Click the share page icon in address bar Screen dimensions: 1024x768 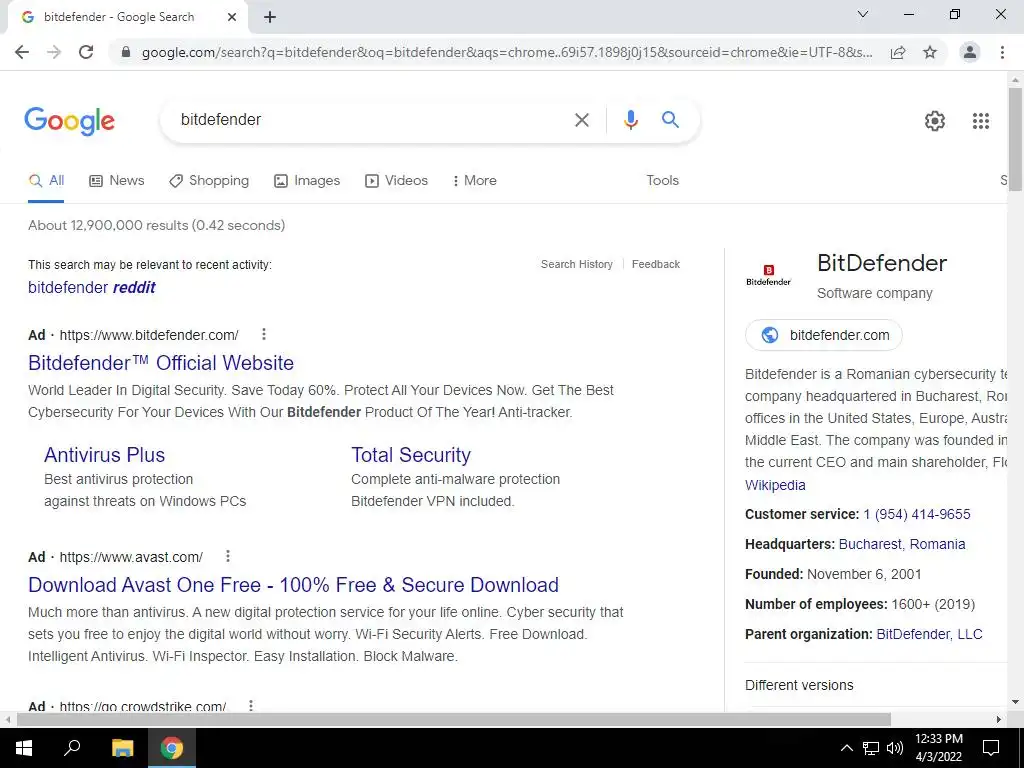click(x=898, y=52)
